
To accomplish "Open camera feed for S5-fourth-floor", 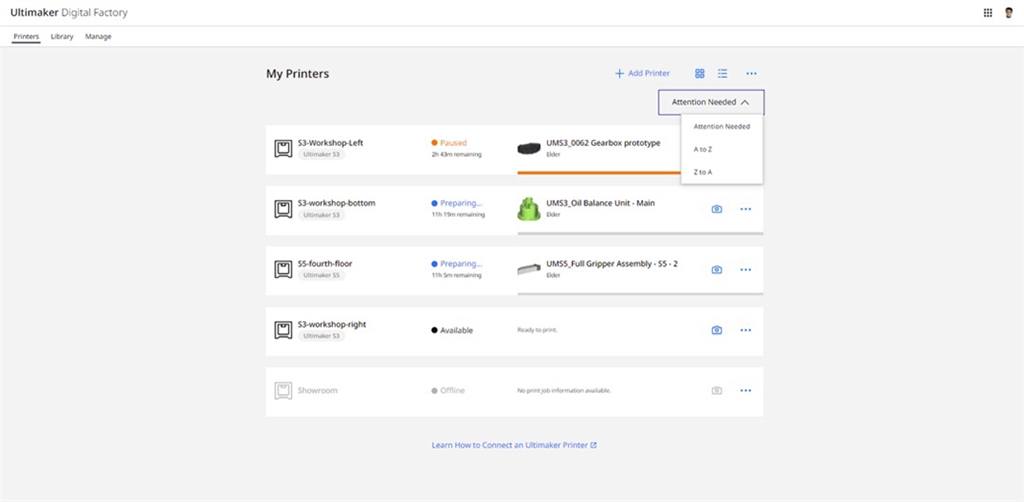I will click(717, 270).
